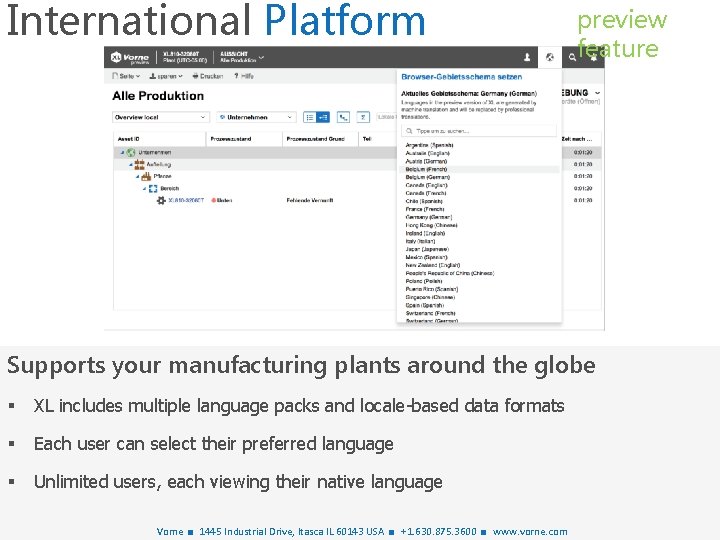
Task: Select Mexico (Spanish) locale
Action: click(x=426, y=257)
